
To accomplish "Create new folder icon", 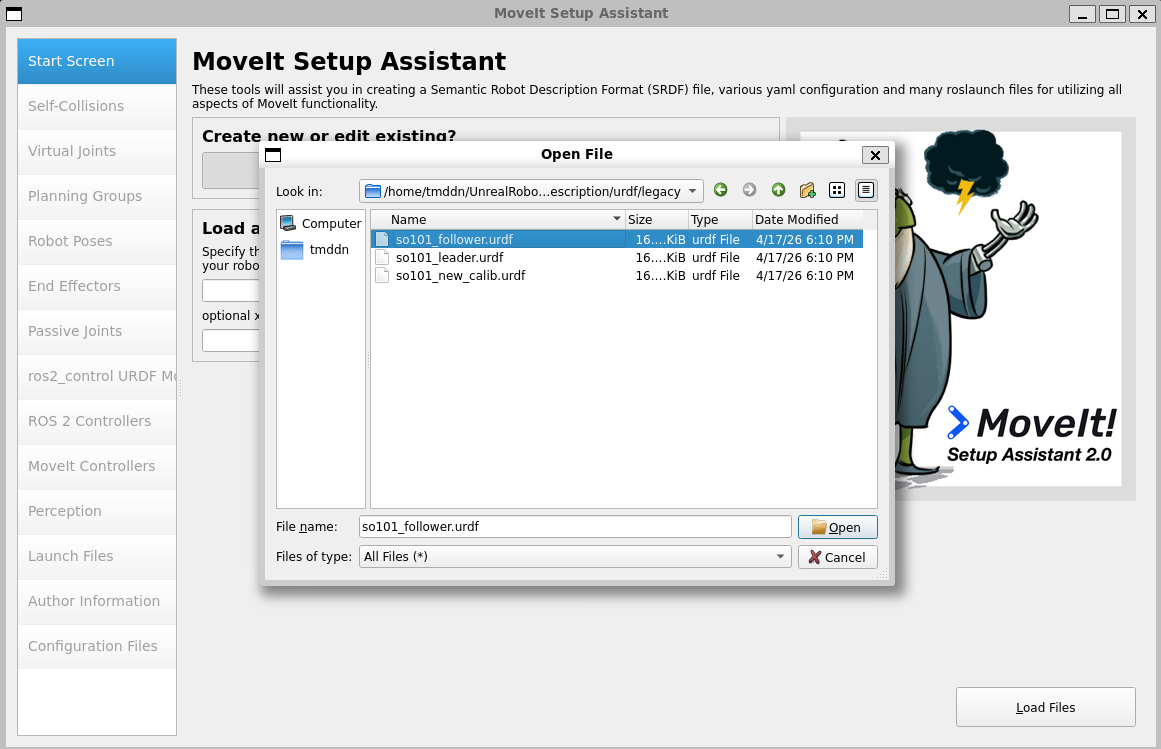I will point(807,190).
